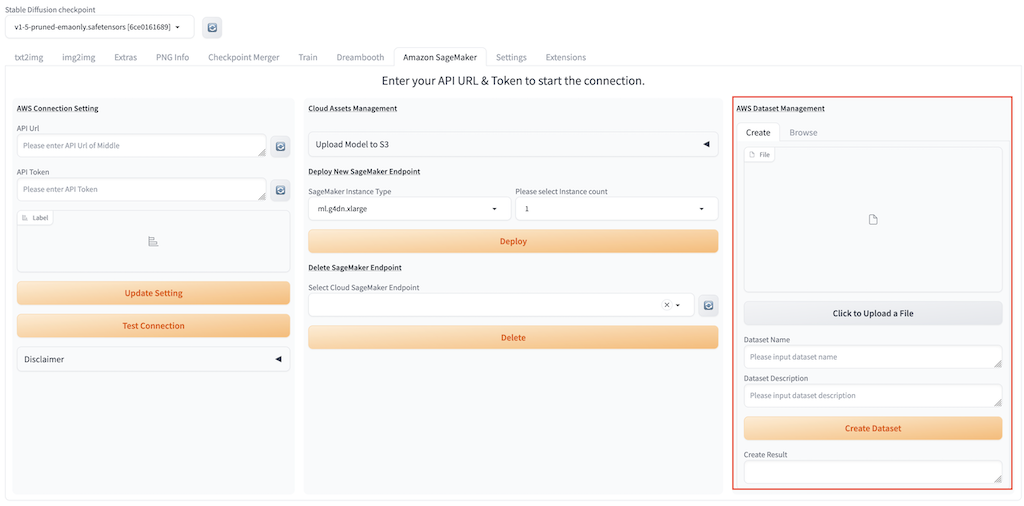The width and height of the screenshot is (1024, 506).
Task: Click refresh icon beside API Url field
Action: pyautogui.click(x=280, y=146)
